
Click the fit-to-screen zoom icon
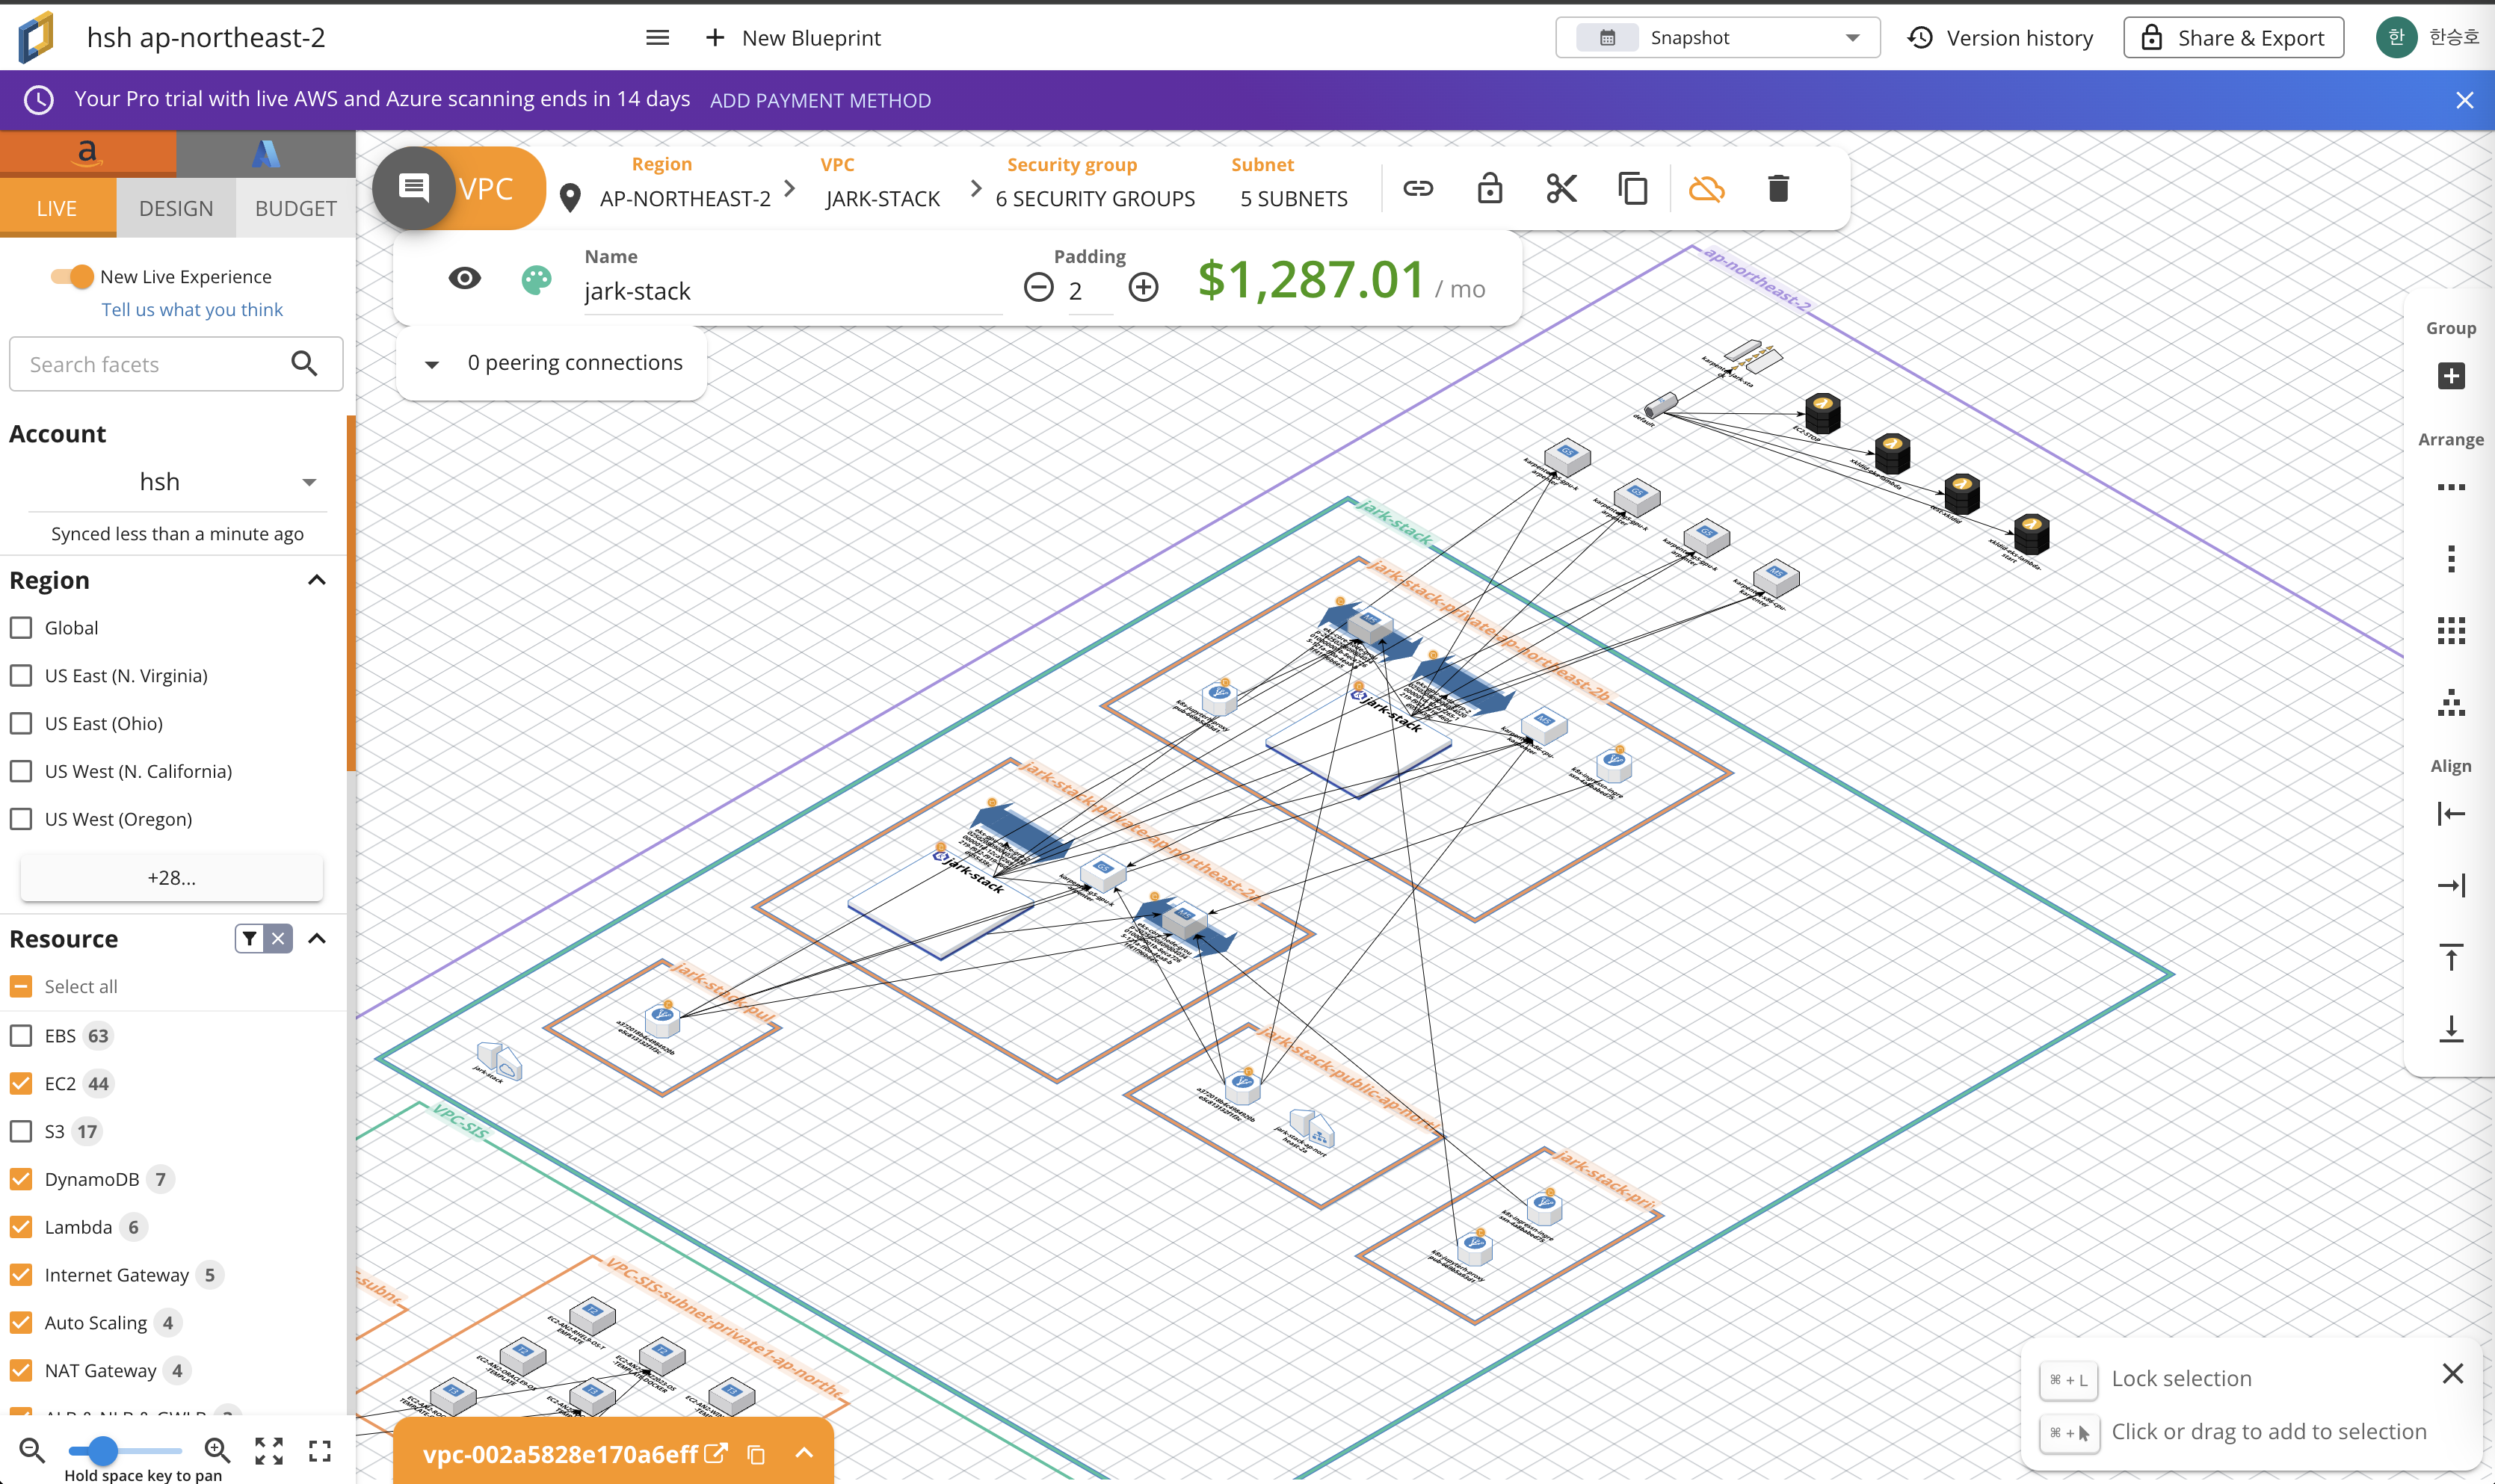269,1450
